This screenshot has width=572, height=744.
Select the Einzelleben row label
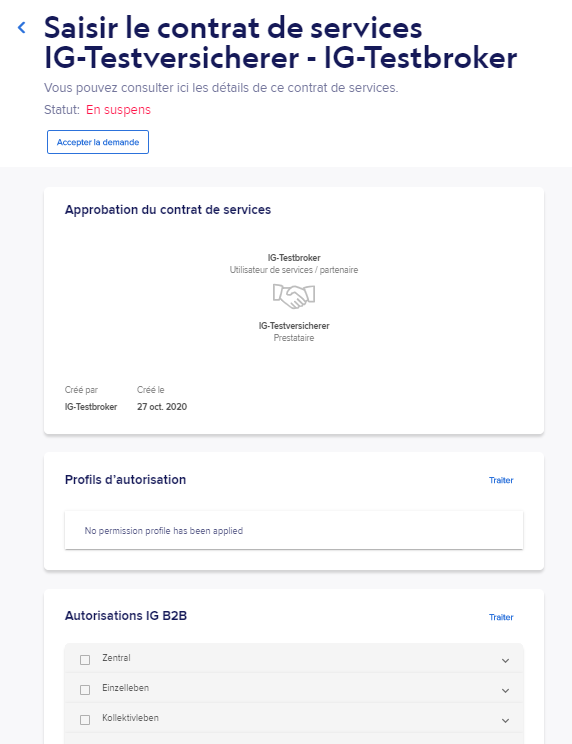tap(126, 688)
